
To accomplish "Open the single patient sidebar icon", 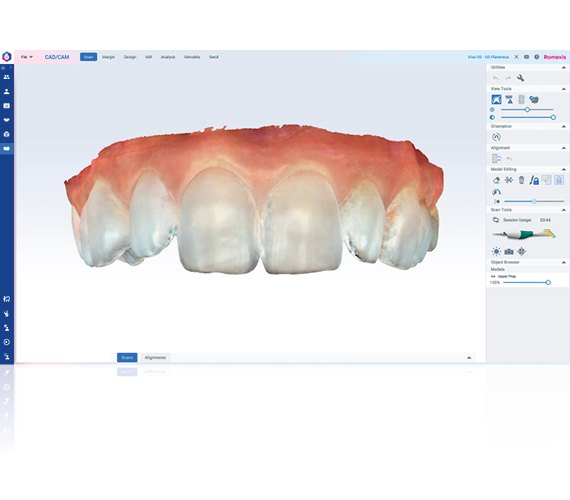I will pos(7,91).
